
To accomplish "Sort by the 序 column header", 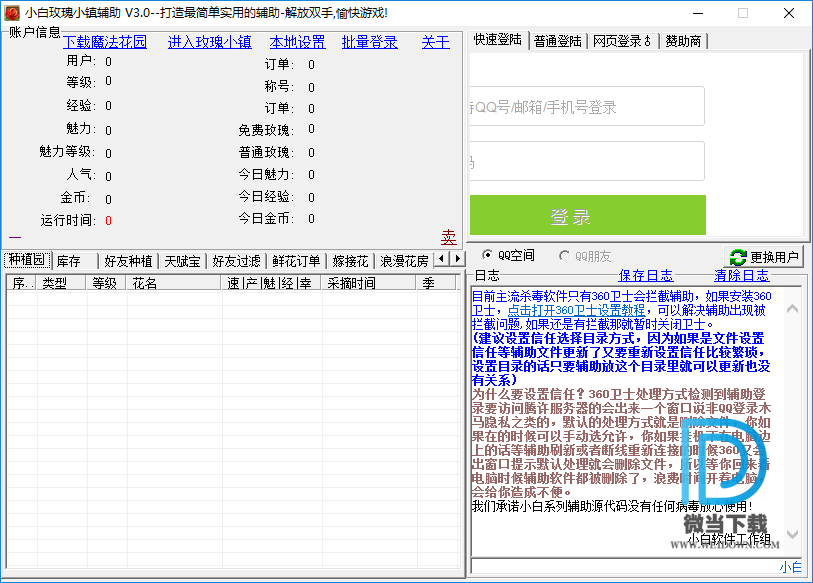I will [x=21, y=283].
